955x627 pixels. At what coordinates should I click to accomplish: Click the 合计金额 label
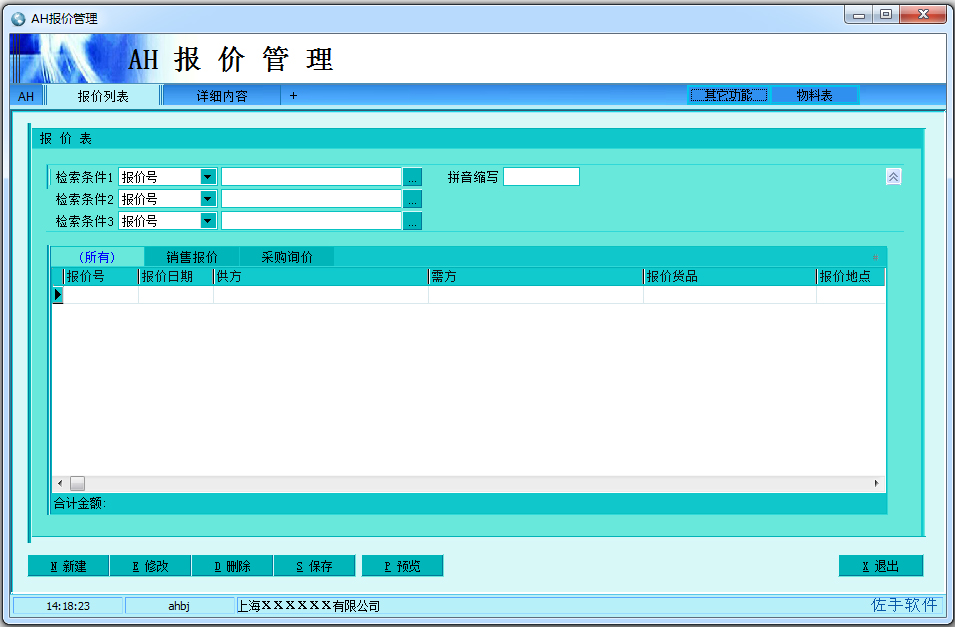(80, 503)
